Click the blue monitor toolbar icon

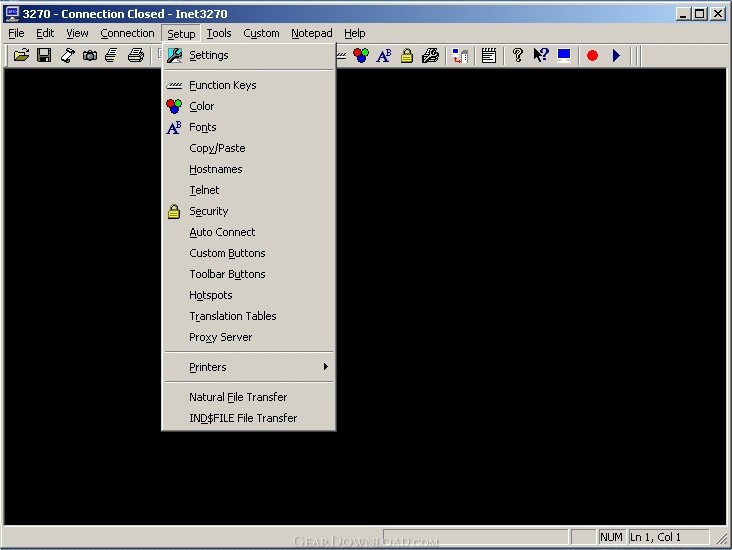564,56
